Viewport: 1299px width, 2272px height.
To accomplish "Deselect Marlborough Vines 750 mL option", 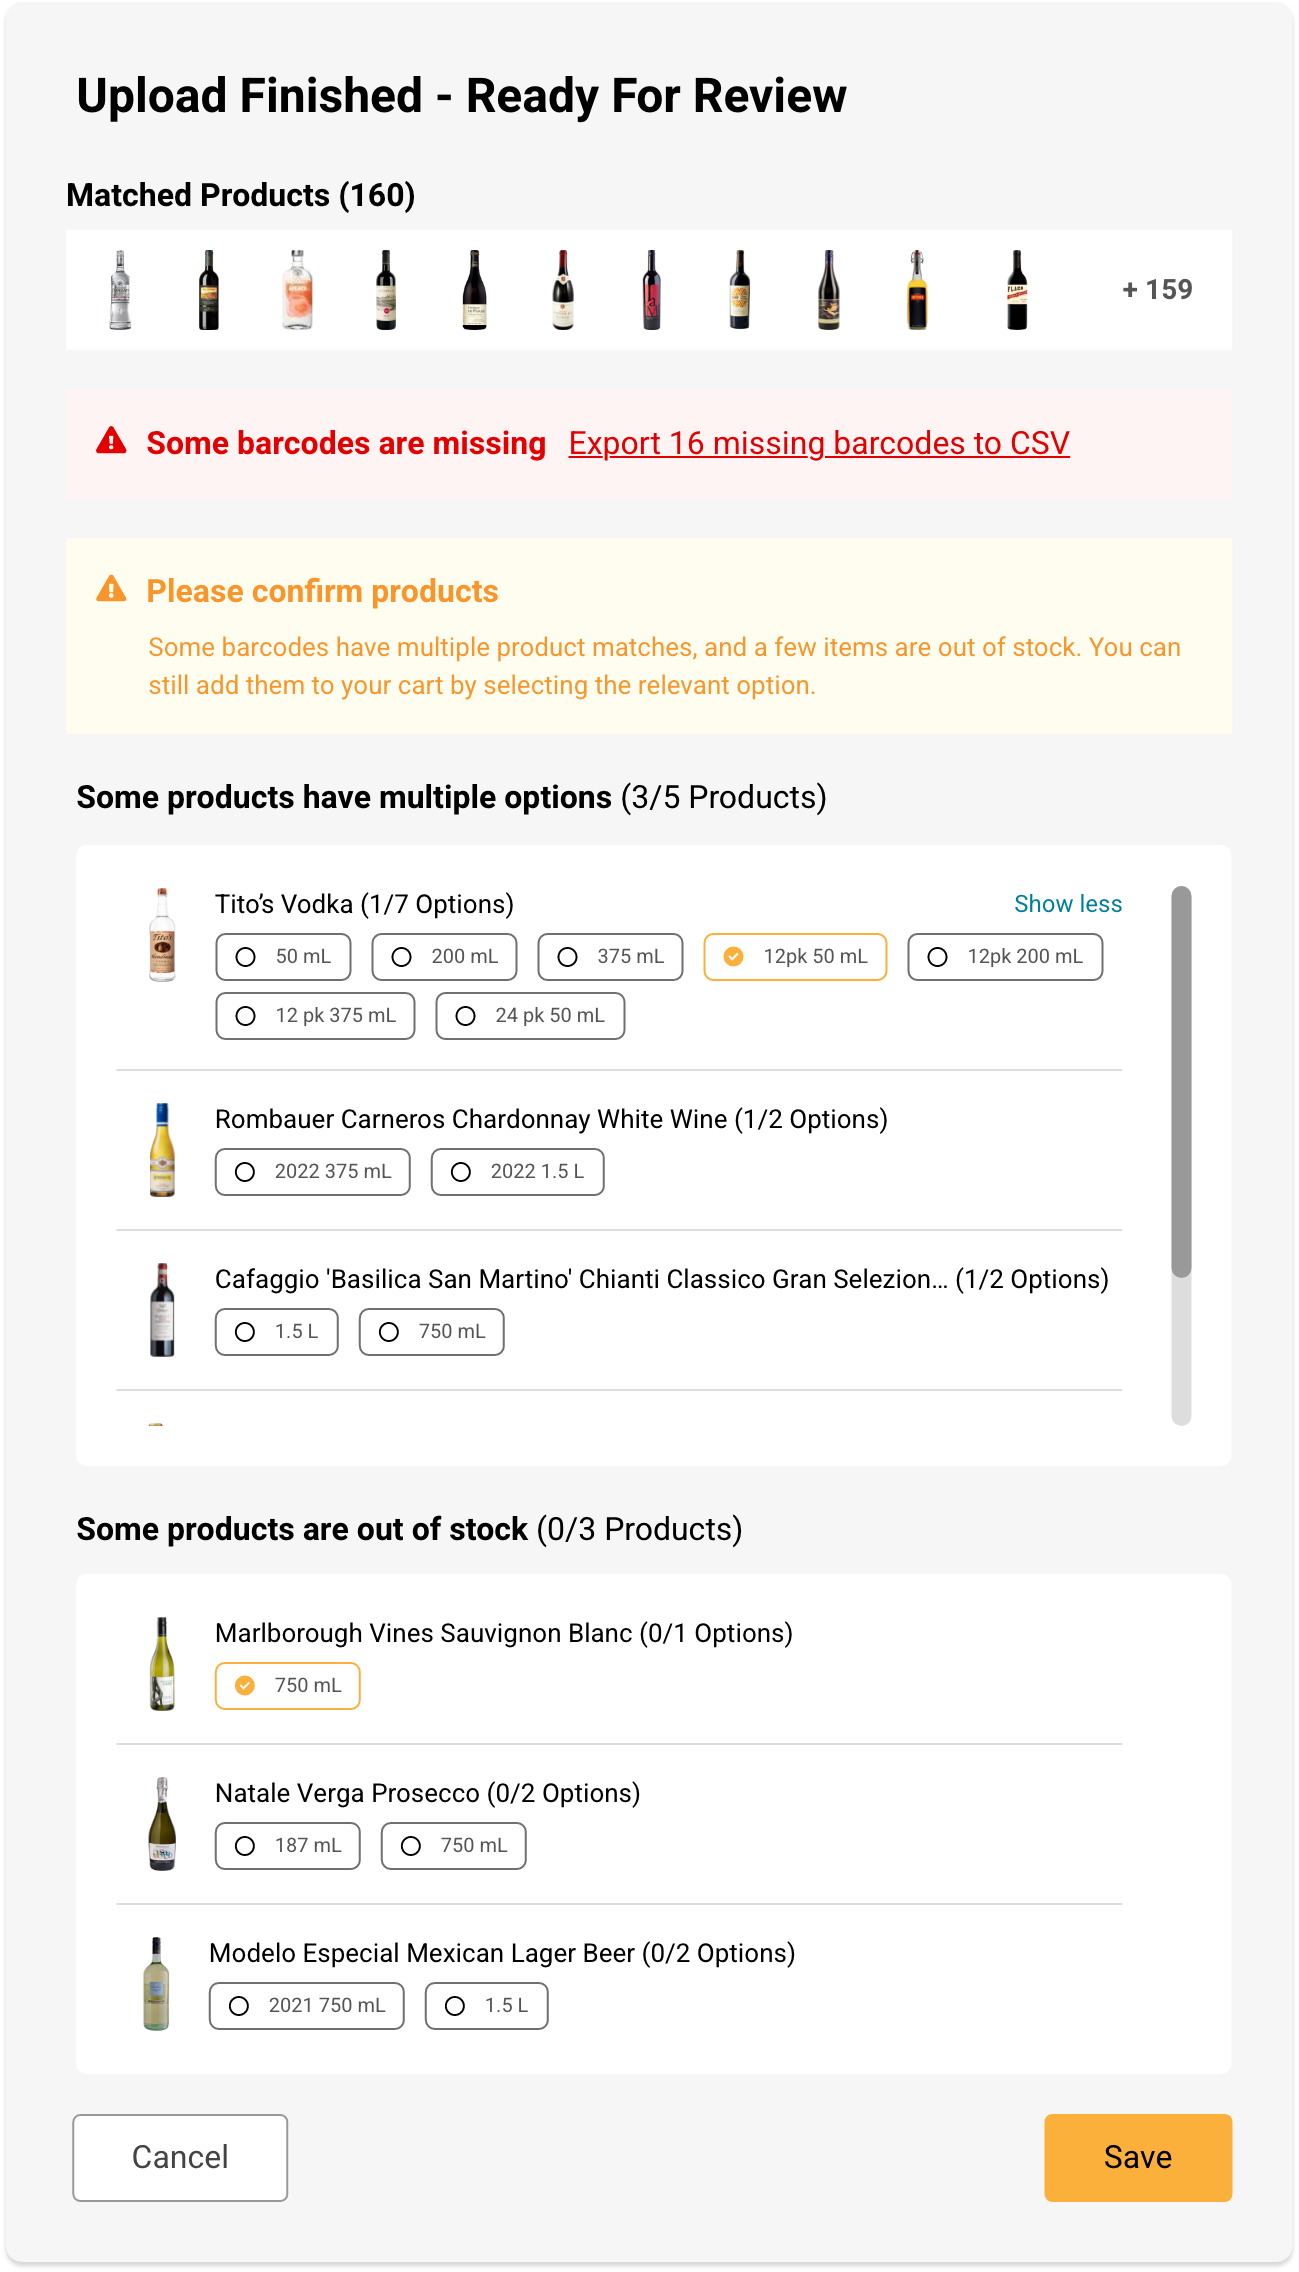I will point(287,1686).
